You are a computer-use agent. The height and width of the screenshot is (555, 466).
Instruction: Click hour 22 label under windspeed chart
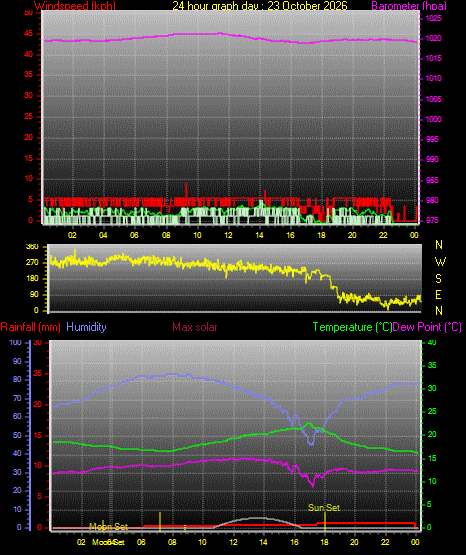coord(383,235)
